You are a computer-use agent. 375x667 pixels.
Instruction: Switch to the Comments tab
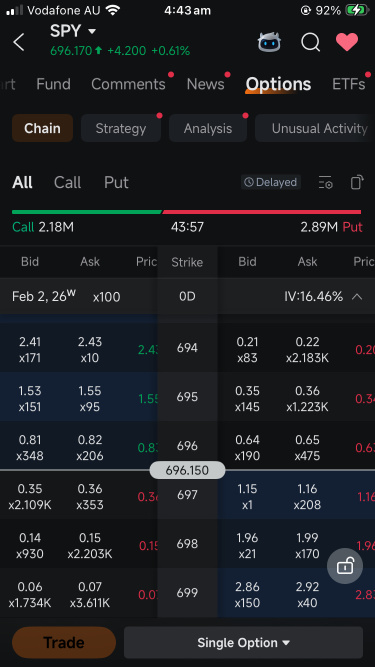[x=128, y=84]
